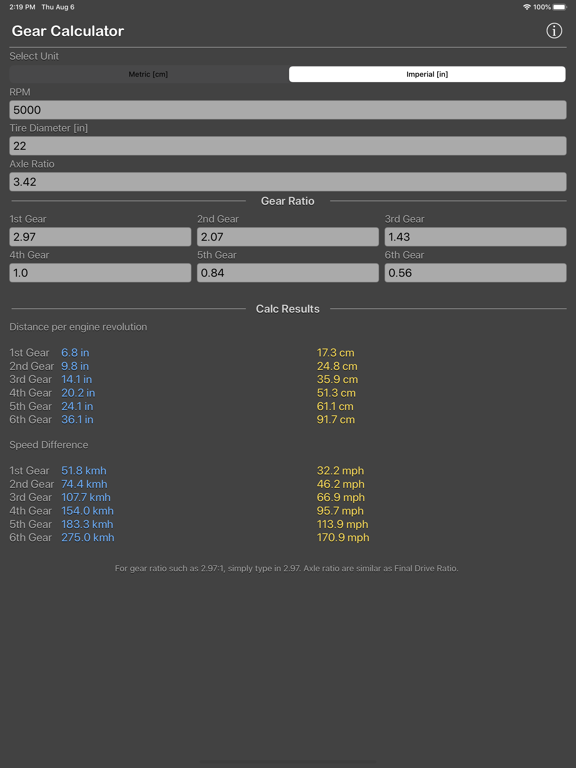Select the 35.9 cm result value

[337, 379]
